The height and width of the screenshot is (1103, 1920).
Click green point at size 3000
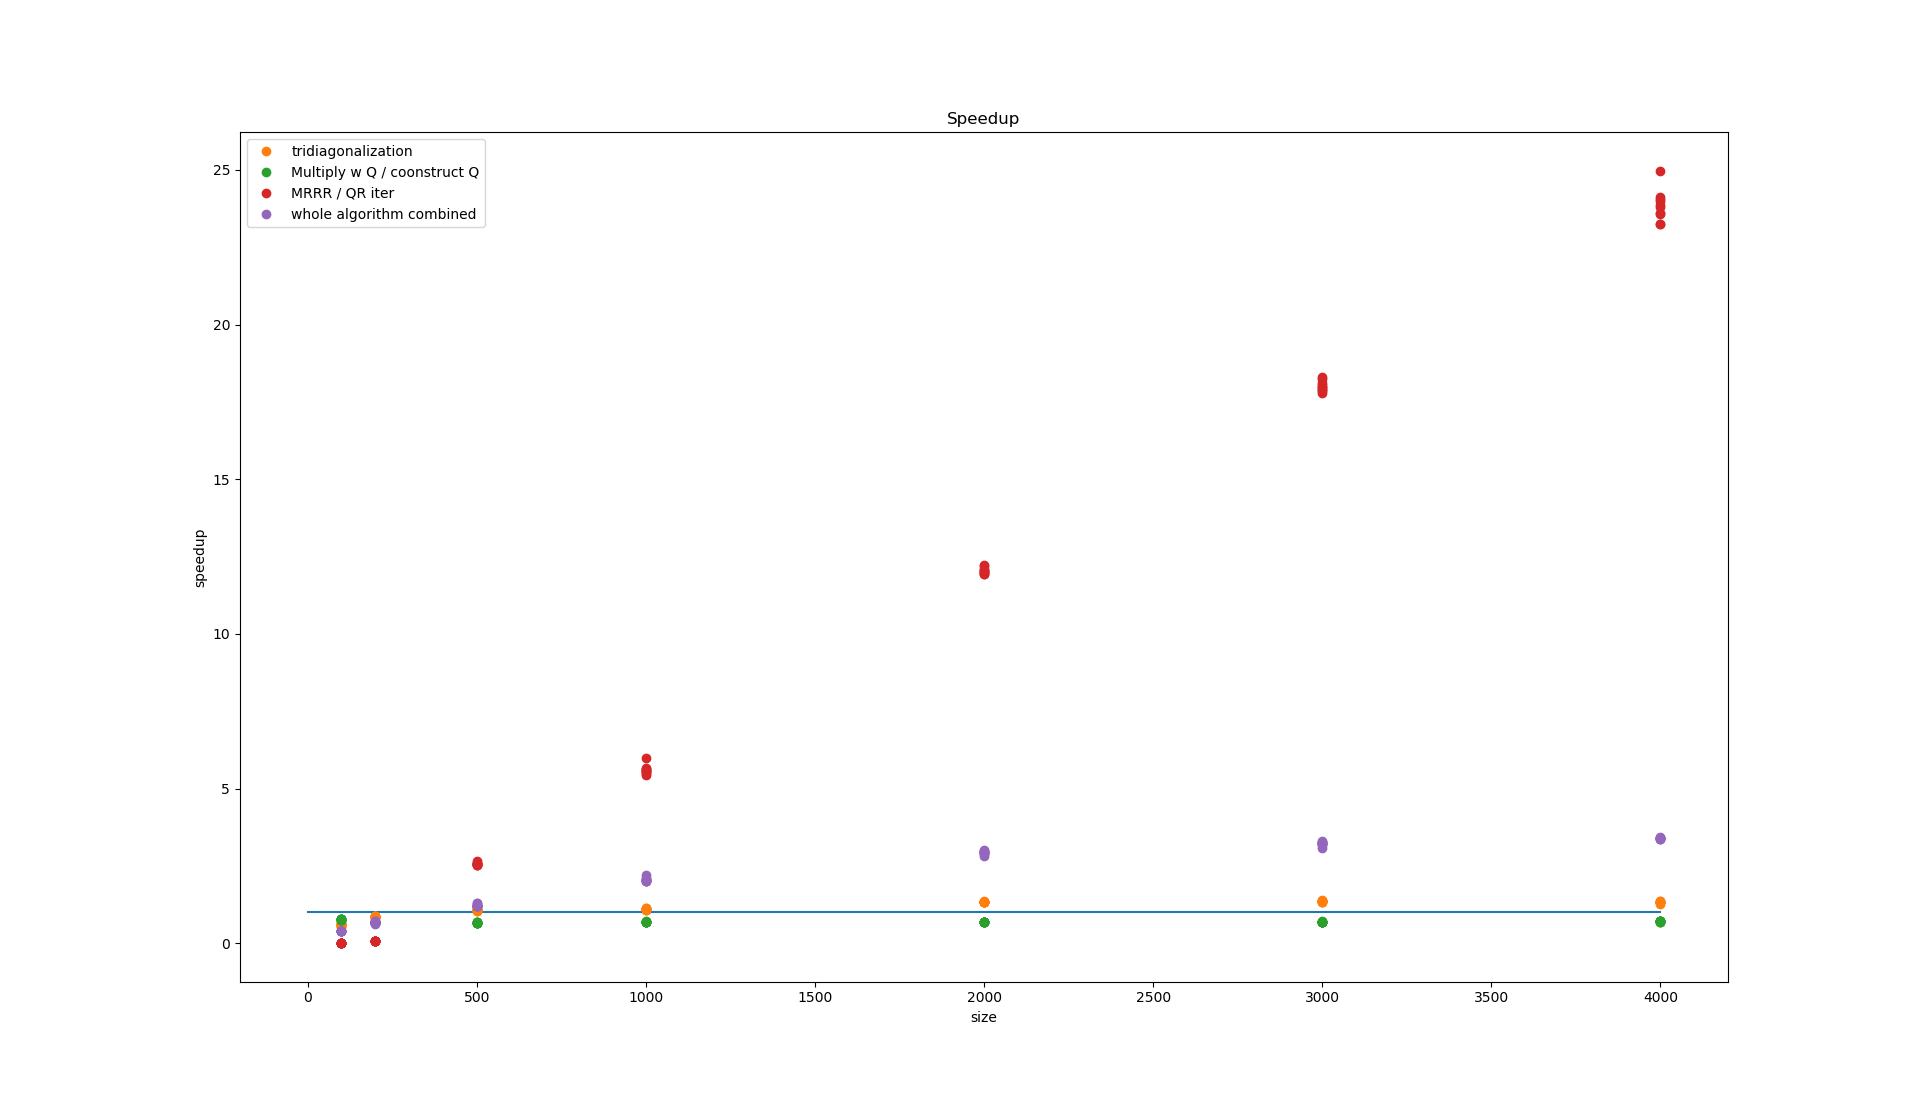click(1322, 922)
